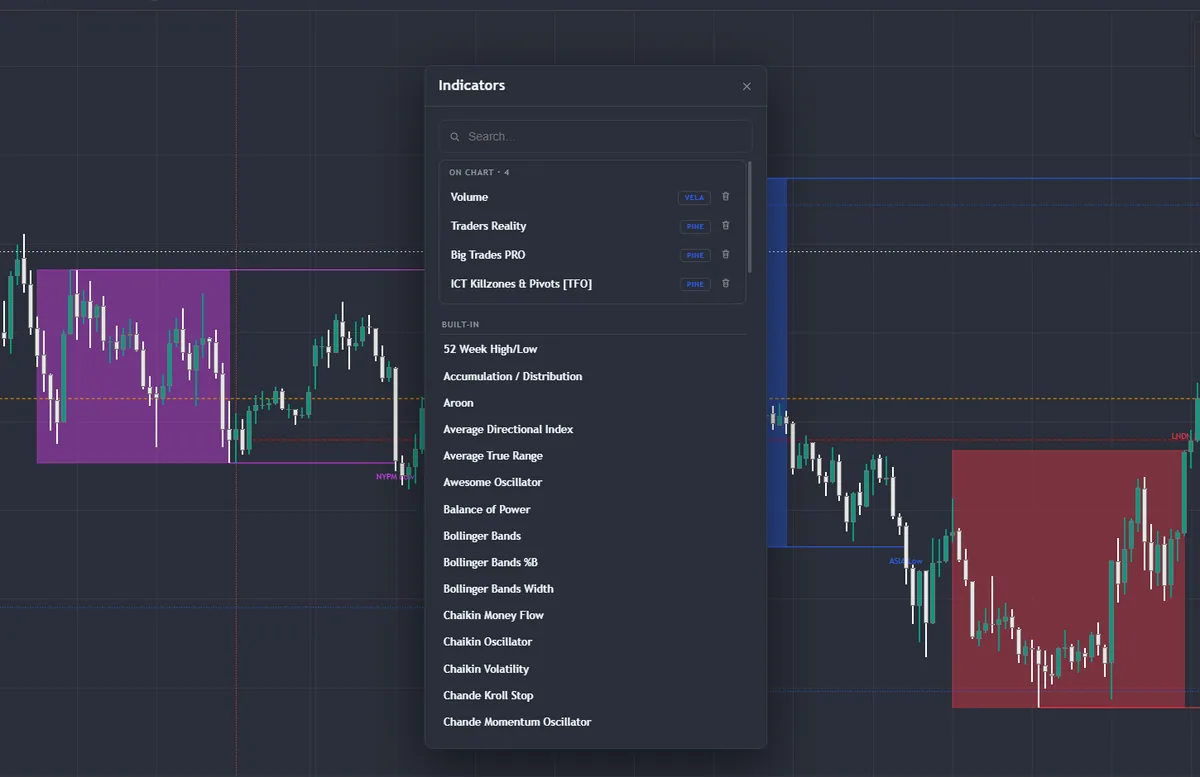Click the red killzone box on chart
The image size is (1200, 777).
[1068, 579]
